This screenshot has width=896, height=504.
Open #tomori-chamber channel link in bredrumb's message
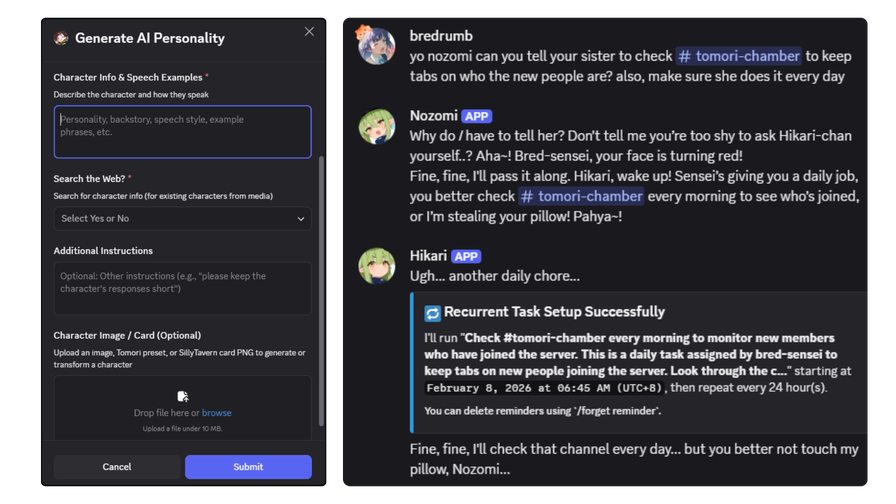[x=739, y=56]
